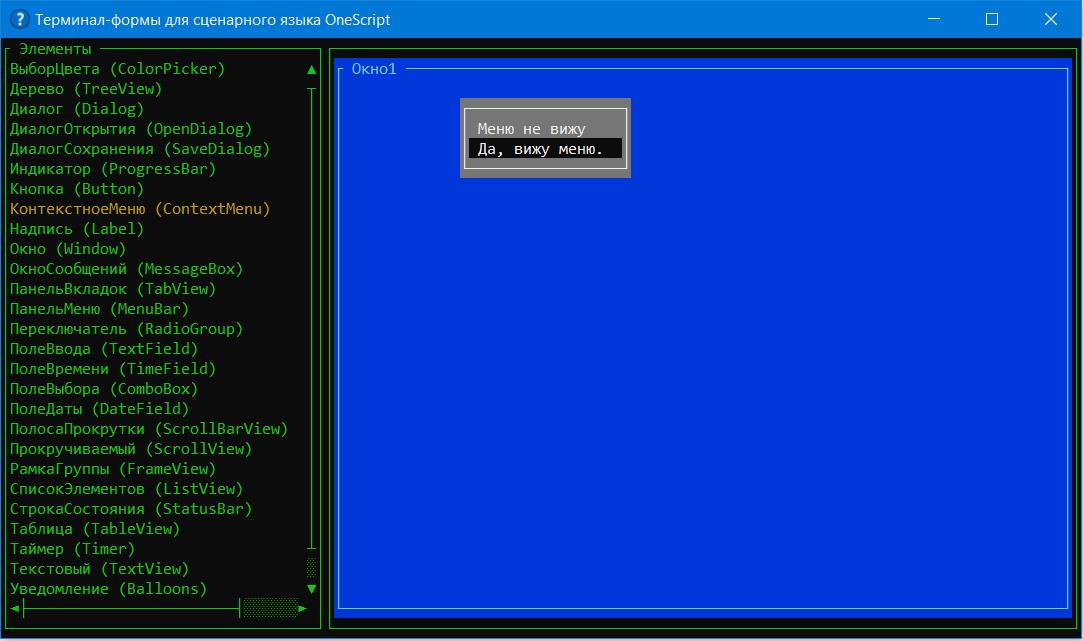
Task: Click ПолосаПрокрутки (ScrollBarView) entry
Action: click(x=149, y=429)
